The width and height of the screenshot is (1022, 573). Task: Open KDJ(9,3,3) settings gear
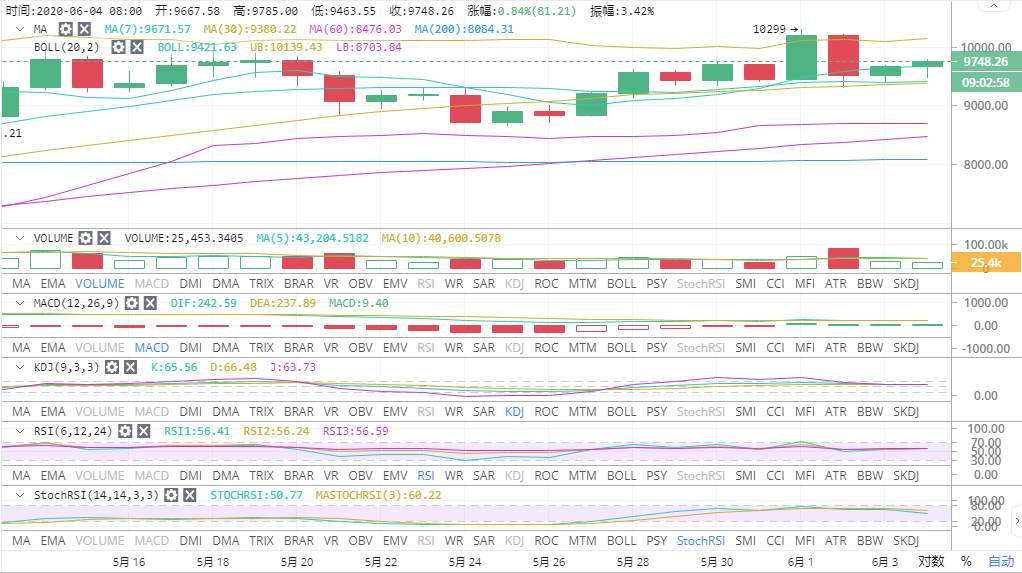[x=112, y=368]
